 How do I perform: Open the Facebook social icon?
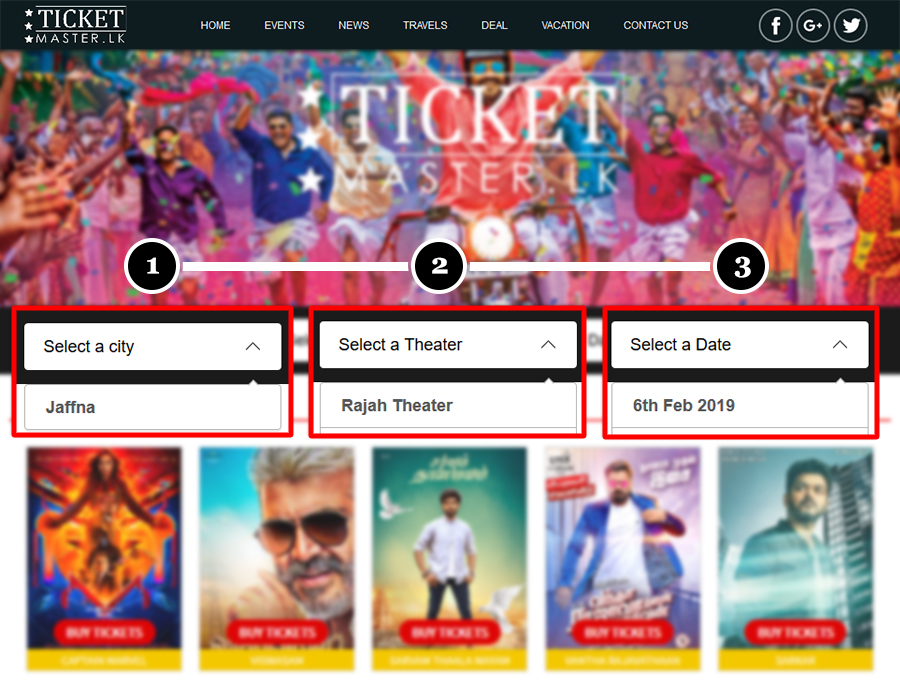click(775, 26)
